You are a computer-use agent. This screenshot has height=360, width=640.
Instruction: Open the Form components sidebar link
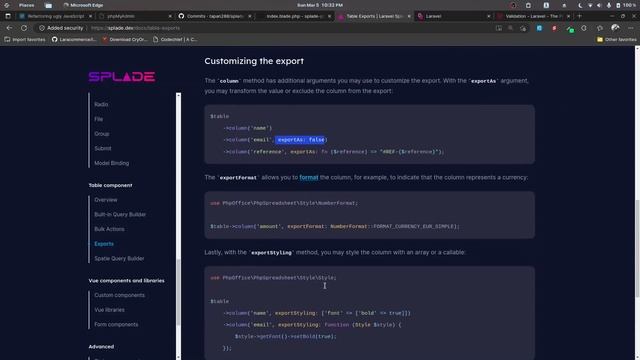click(x=116, y=324)
